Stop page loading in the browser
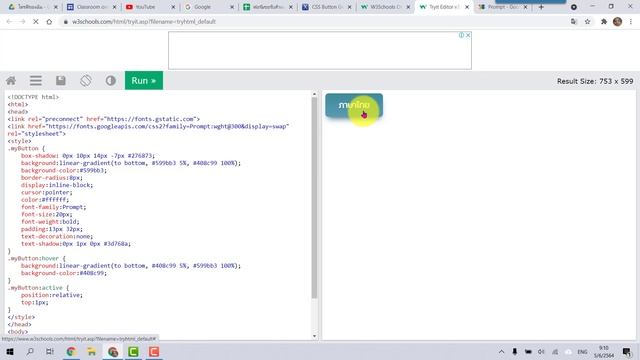Image resolution: width=640 pixels, height=360 pixels. coord(36,22)
